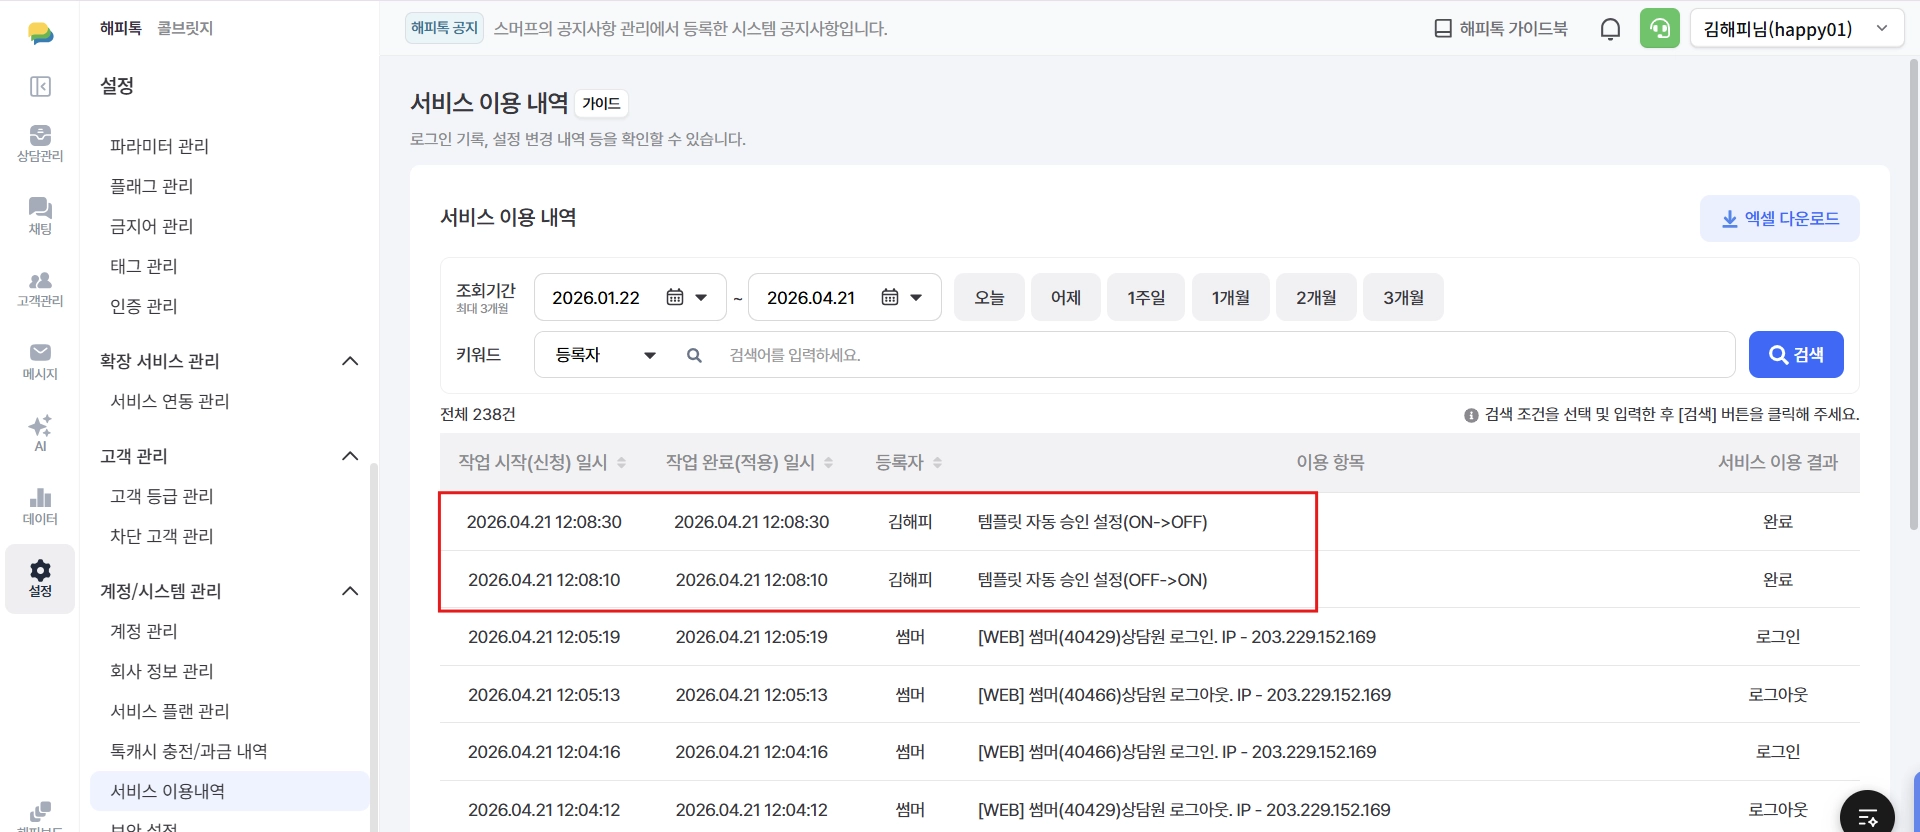1920x832 pixels.
Task: Set period to 2개월
Action: pos(1316,297)
